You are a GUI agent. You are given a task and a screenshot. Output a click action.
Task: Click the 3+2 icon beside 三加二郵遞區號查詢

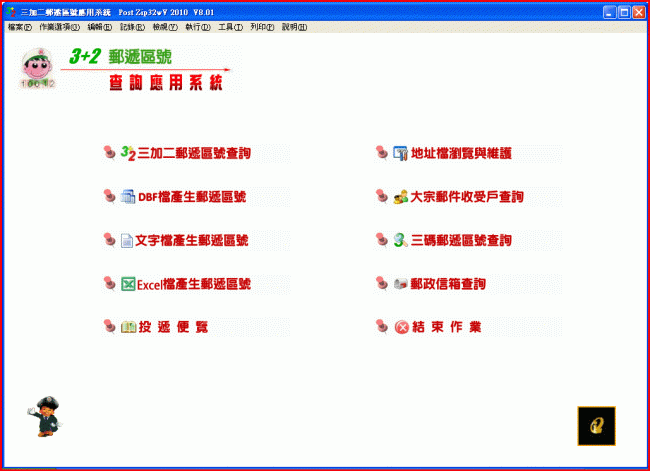point(127,153)
